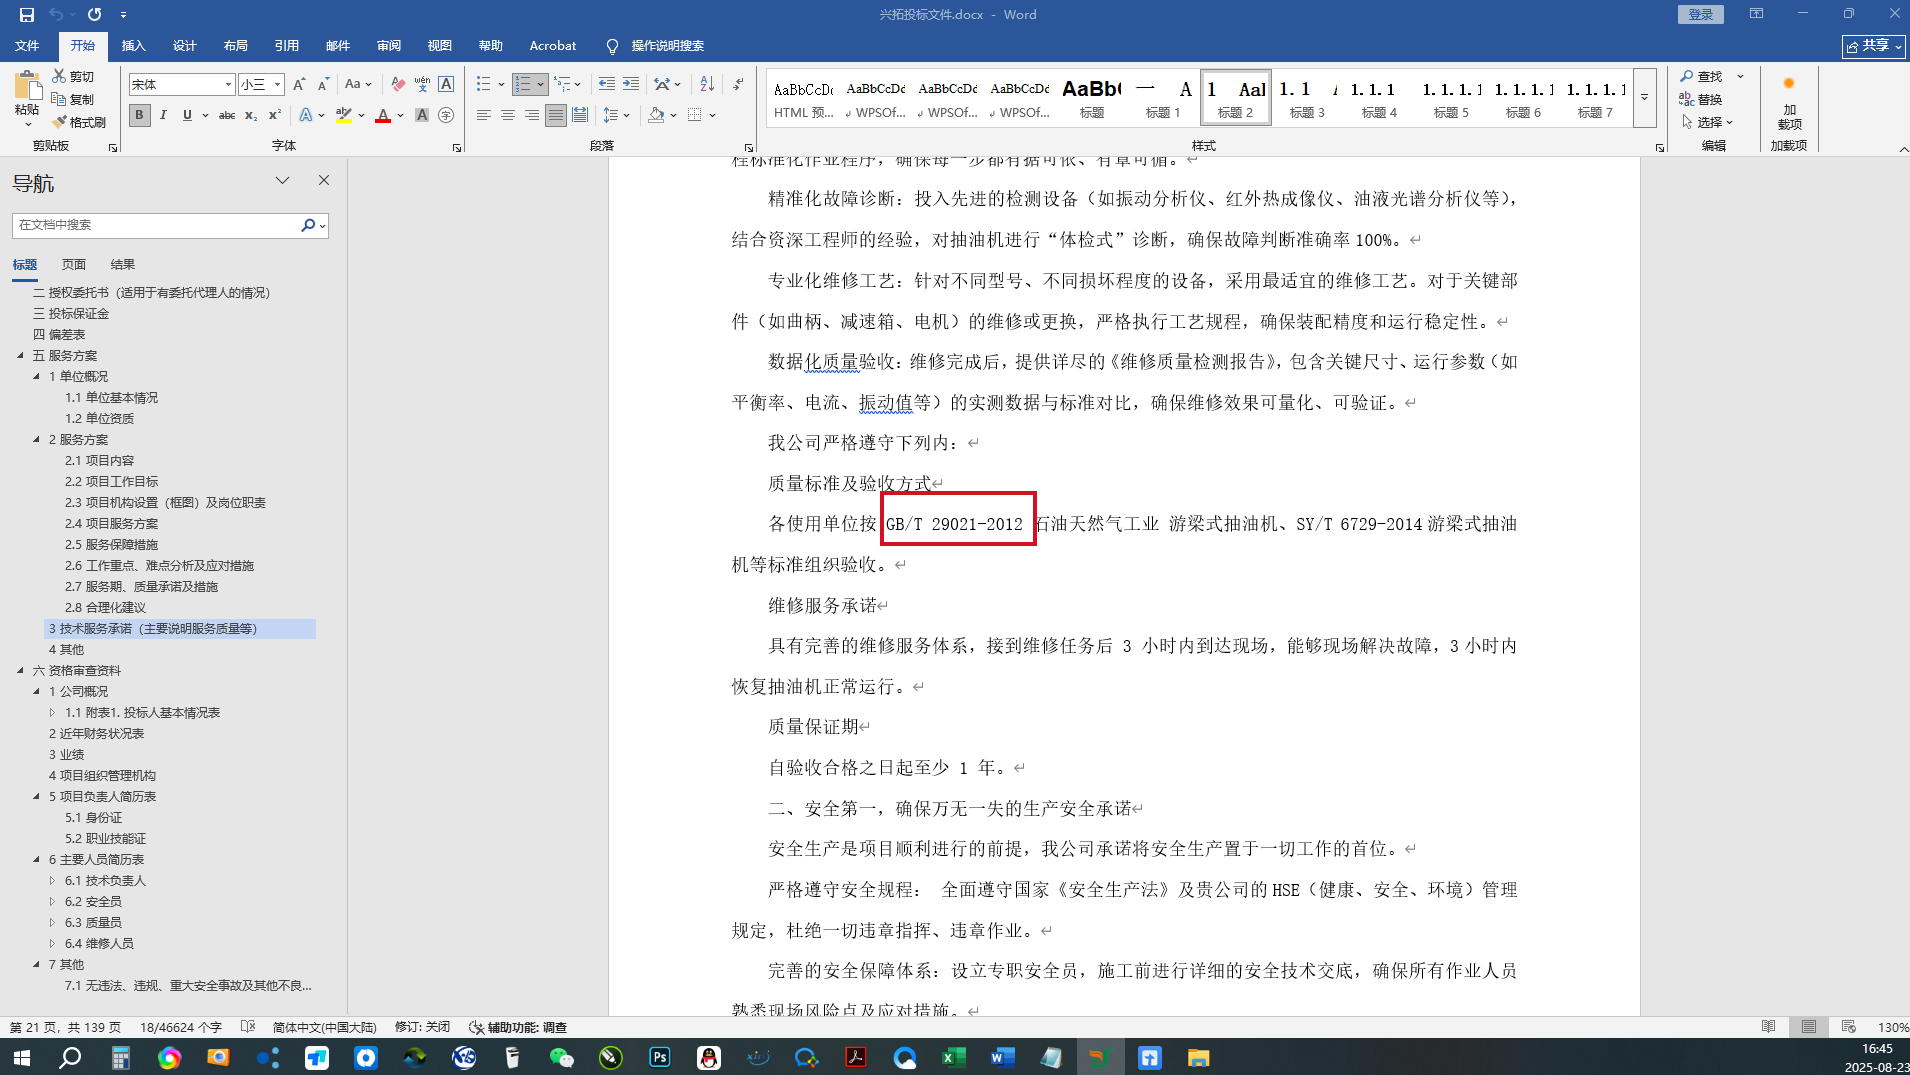Shrink font size with the smaller A icon
1910x1075 pixels.
[323, 85]
